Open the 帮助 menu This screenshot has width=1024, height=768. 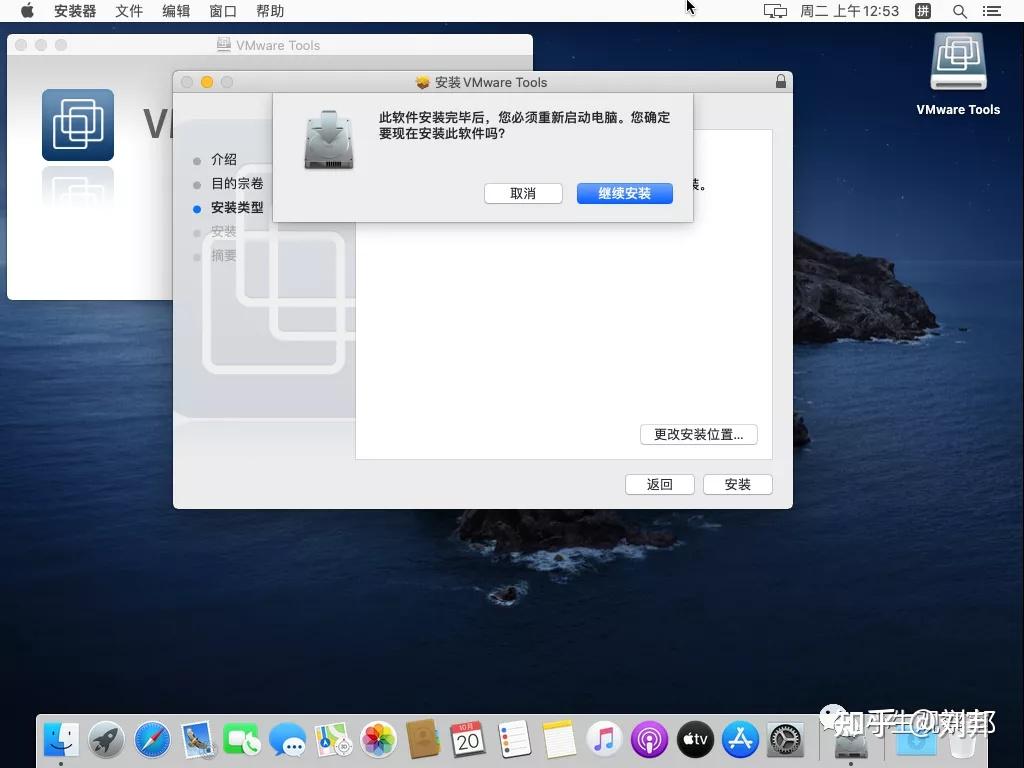point(270,11)
